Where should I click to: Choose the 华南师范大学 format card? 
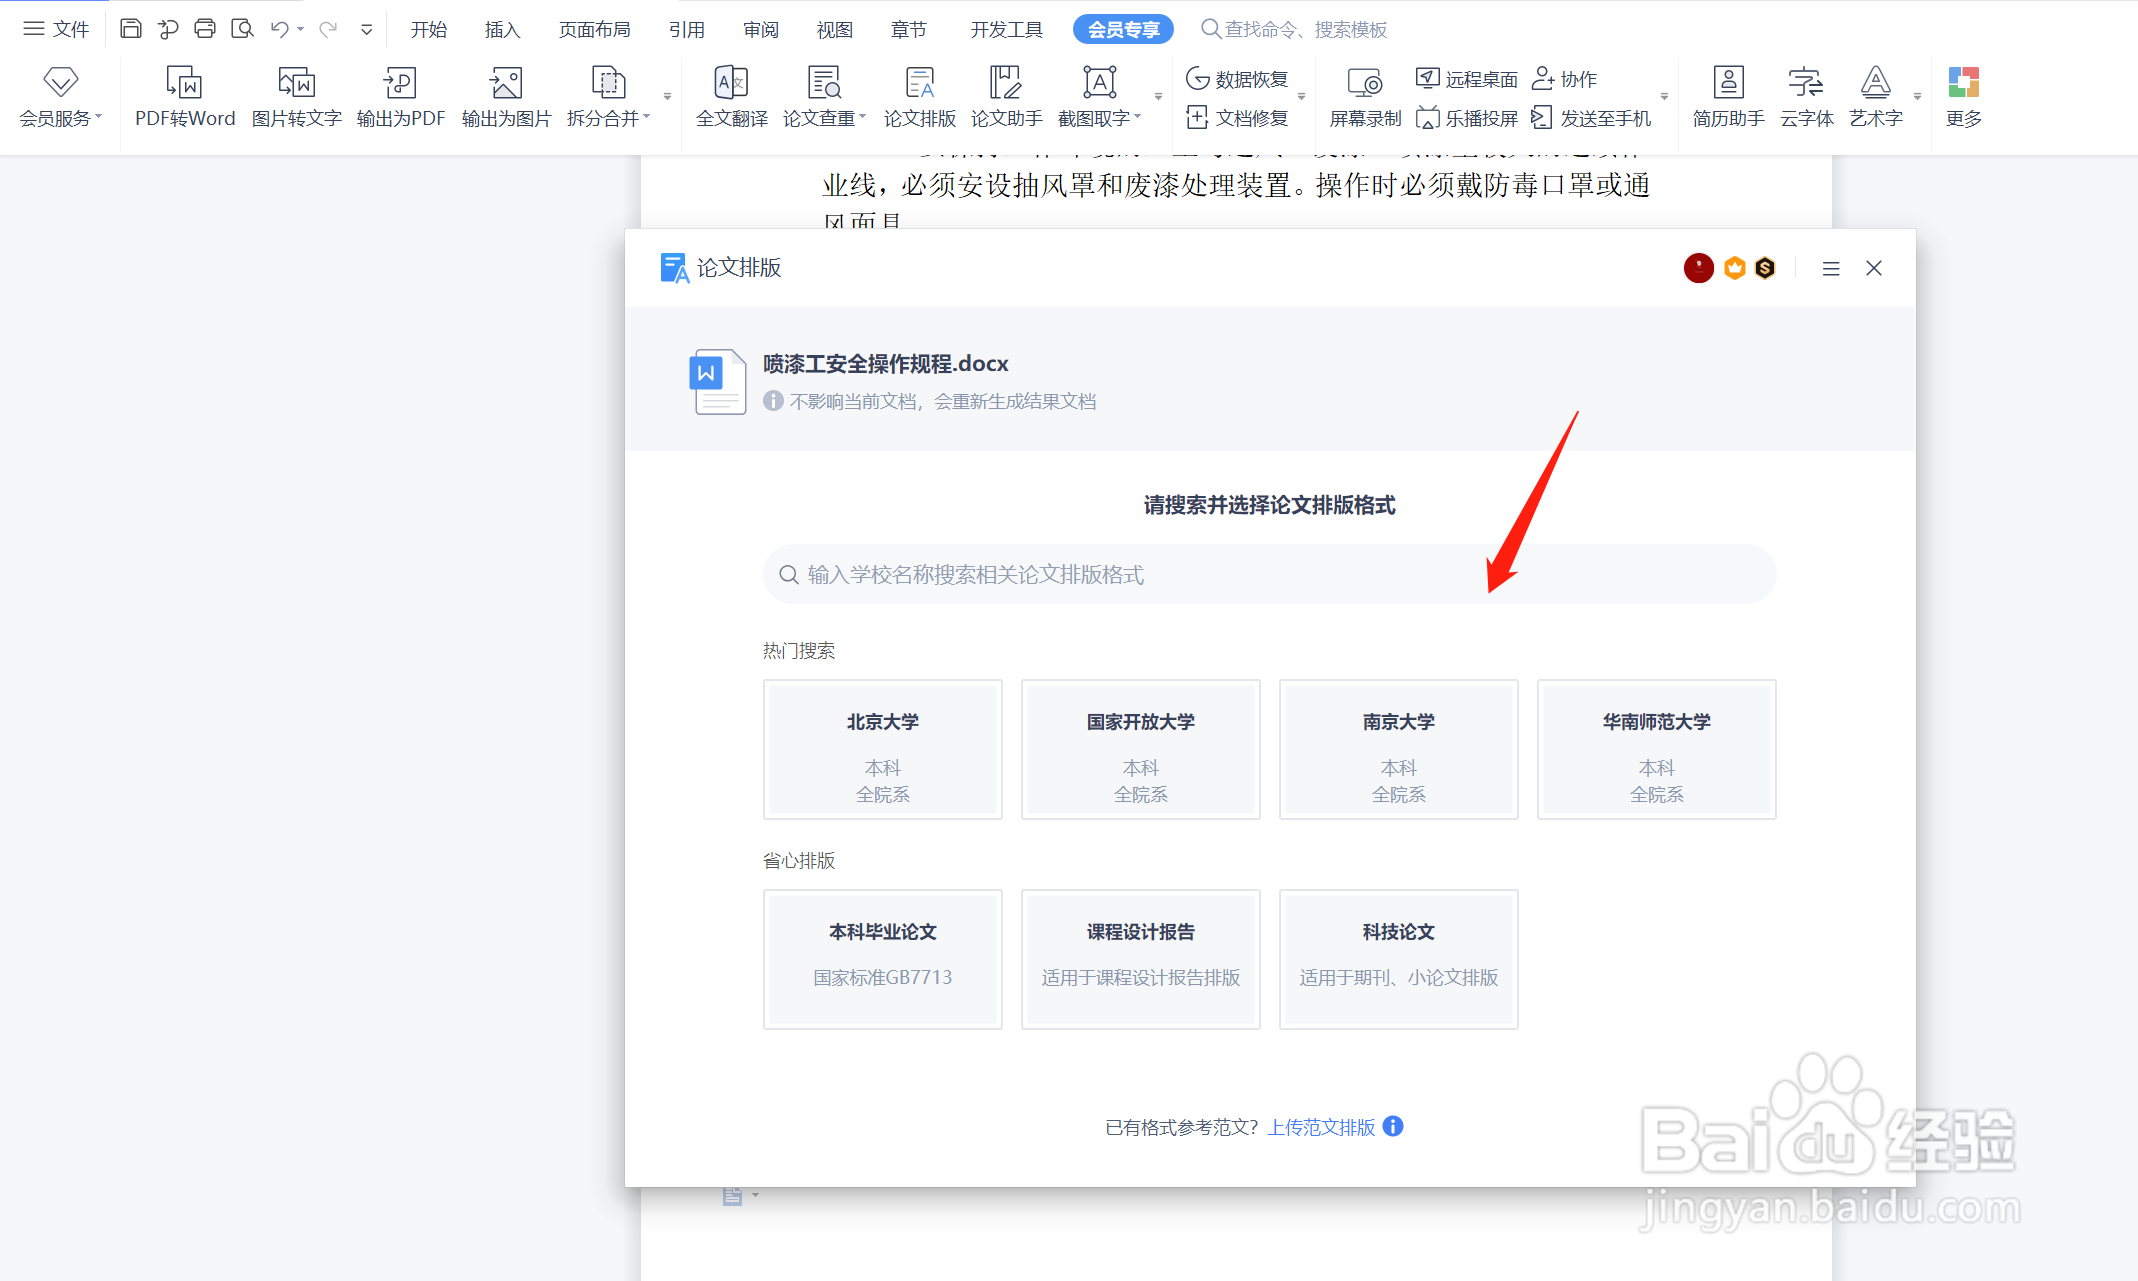(1657, 750)
